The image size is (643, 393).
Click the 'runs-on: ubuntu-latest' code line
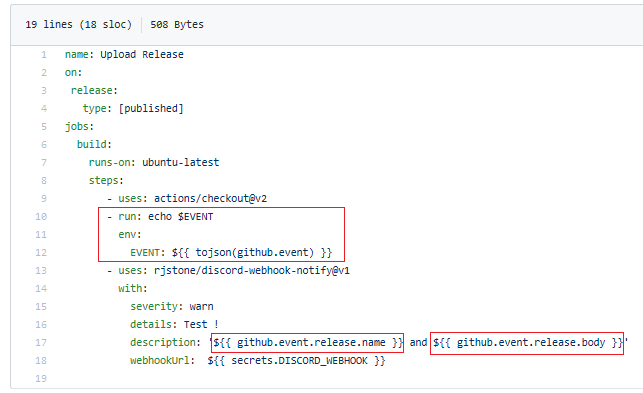pyautogui.click(x=154, y=163)
